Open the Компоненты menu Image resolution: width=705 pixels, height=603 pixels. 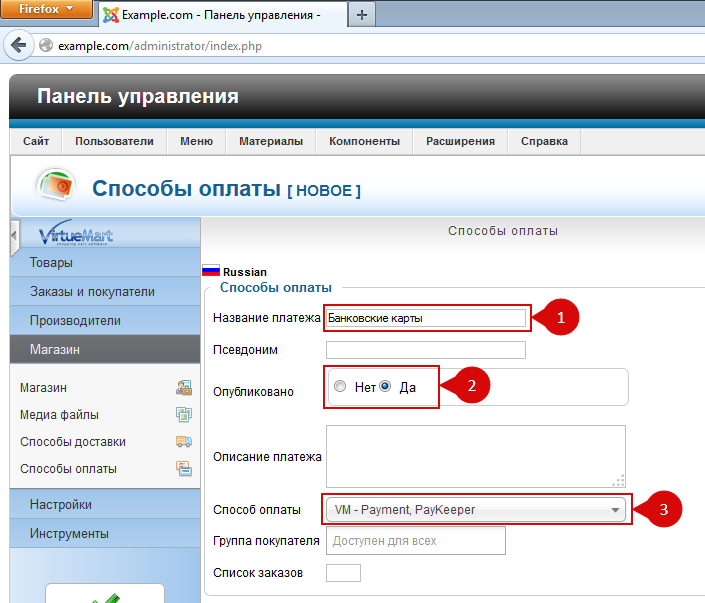pyautogui.click(x=364, y=141)
